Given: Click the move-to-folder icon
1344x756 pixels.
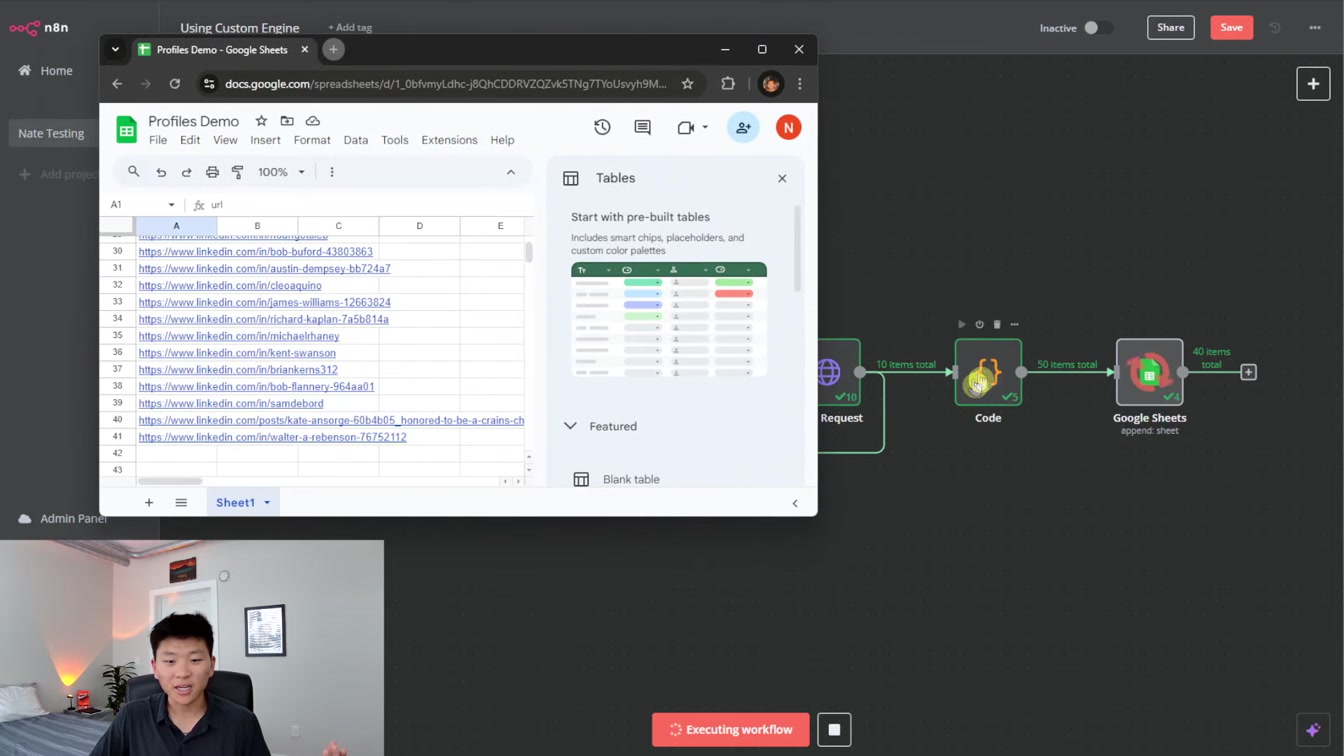Looking at the screenshot, I should tap(287, 121).
